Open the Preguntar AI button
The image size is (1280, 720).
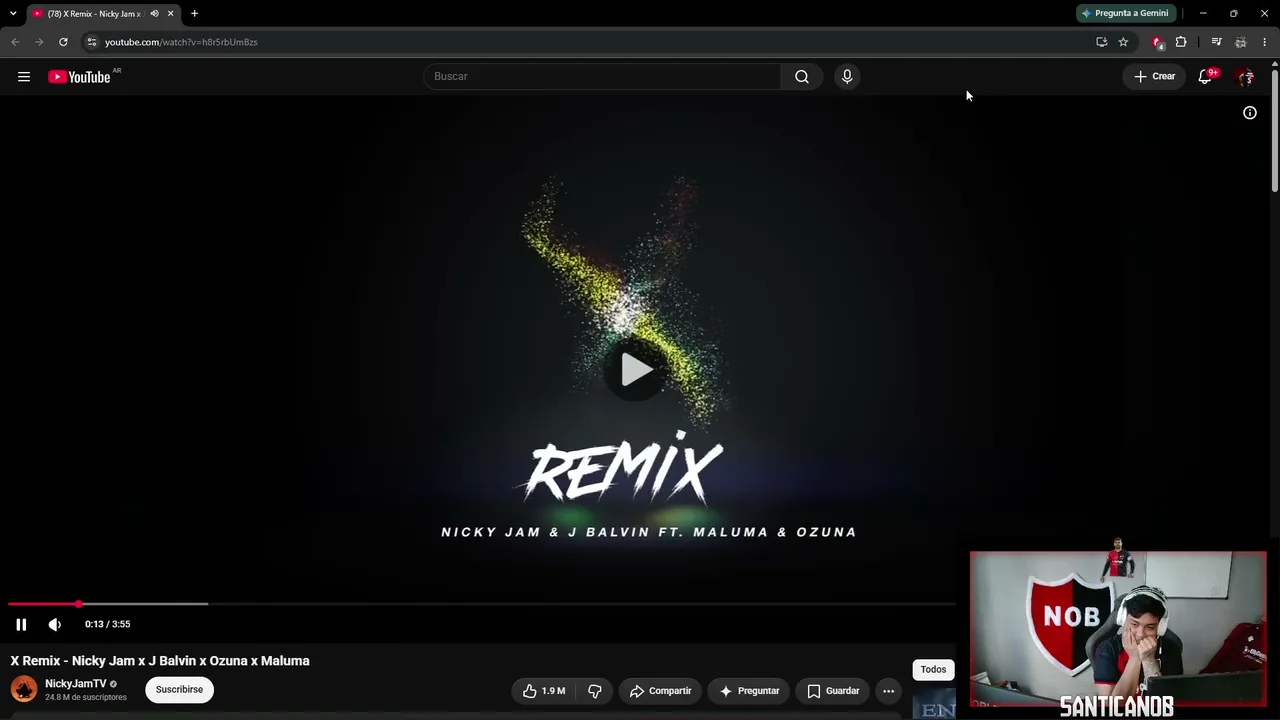[749, 691]
